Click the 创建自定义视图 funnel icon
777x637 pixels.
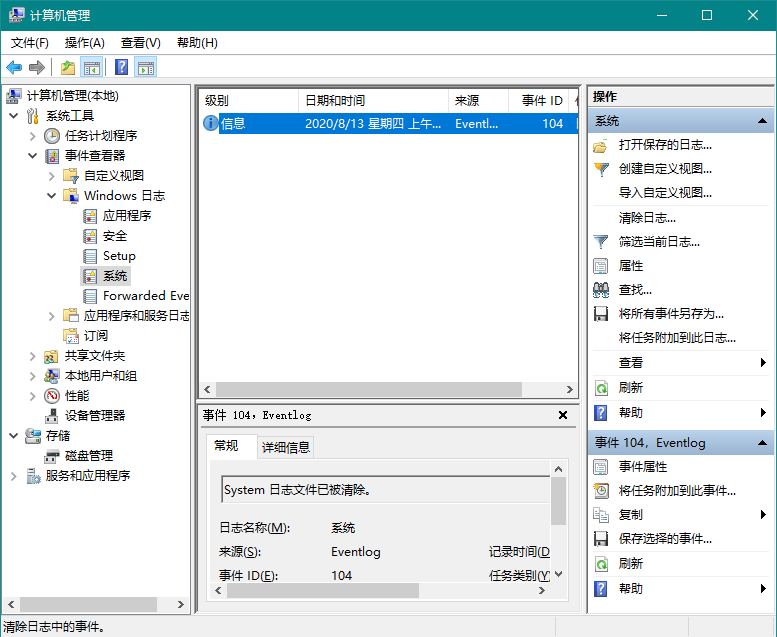point(601,170)
